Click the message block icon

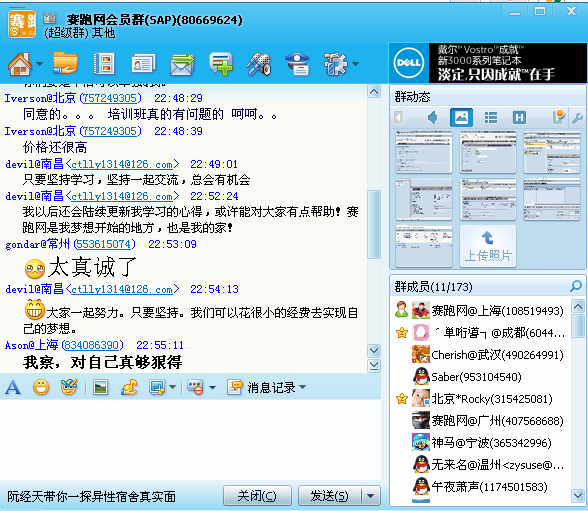point(195,387)
